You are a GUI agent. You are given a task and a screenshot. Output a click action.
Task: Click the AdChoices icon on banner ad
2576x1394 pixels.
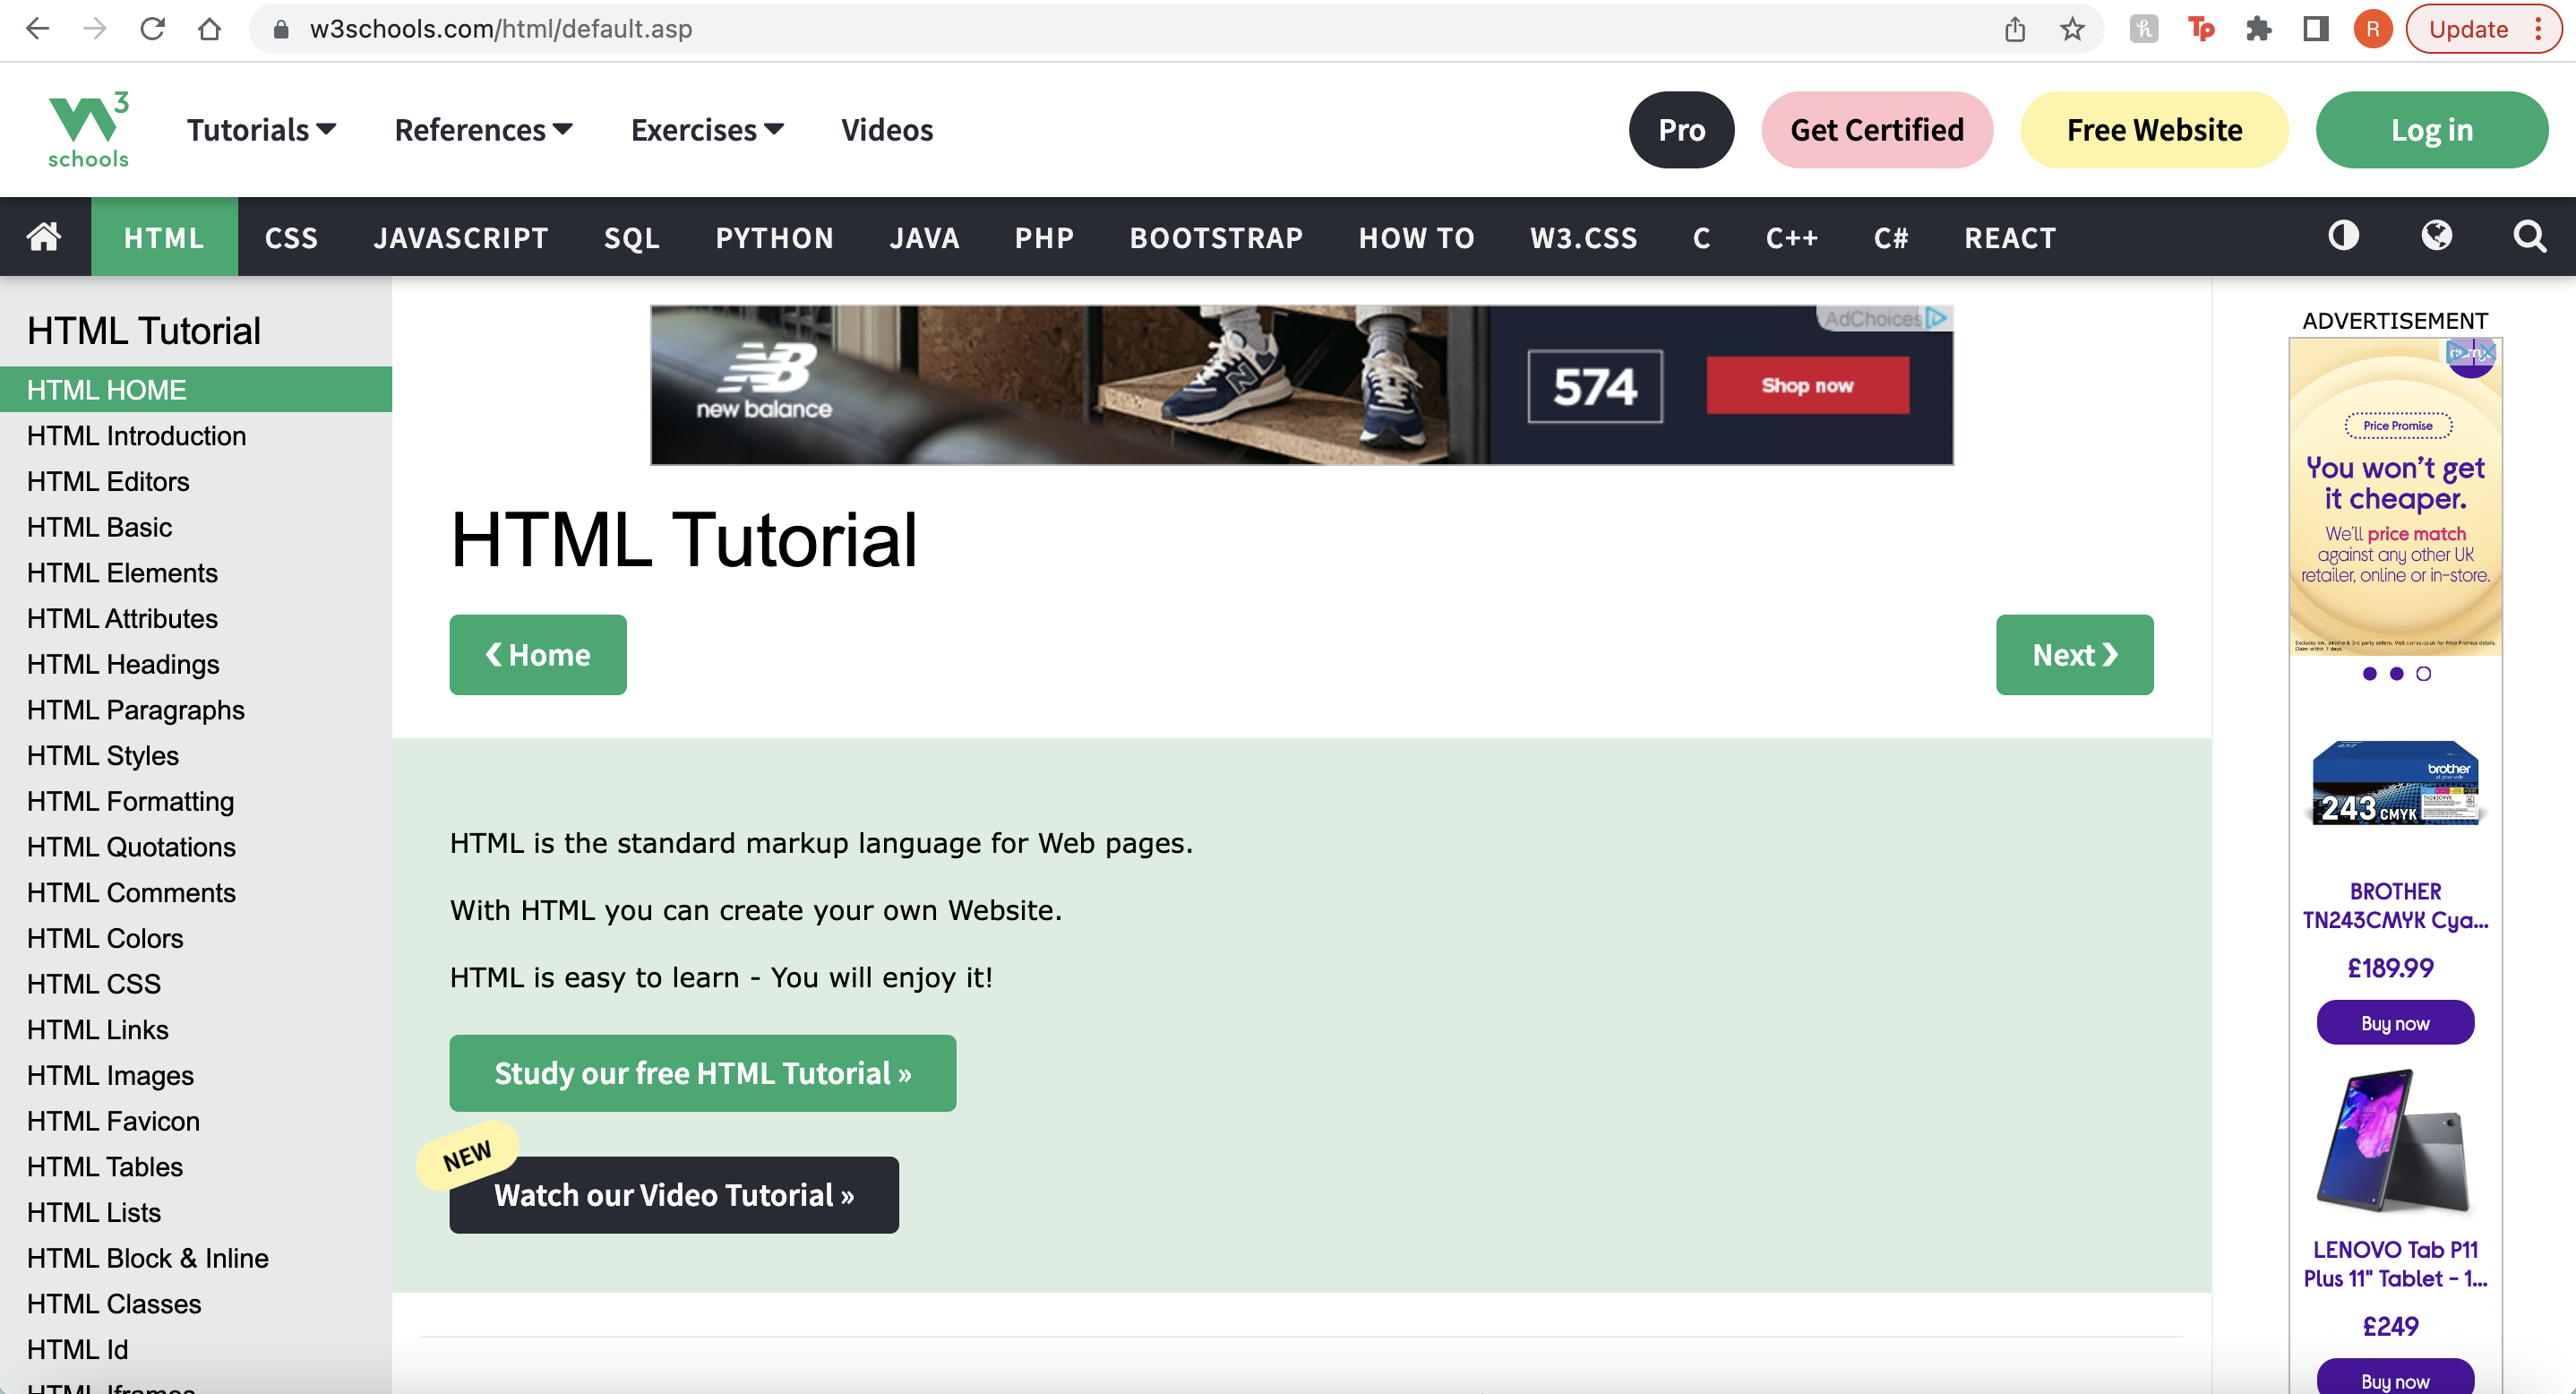click(1936, 318)
